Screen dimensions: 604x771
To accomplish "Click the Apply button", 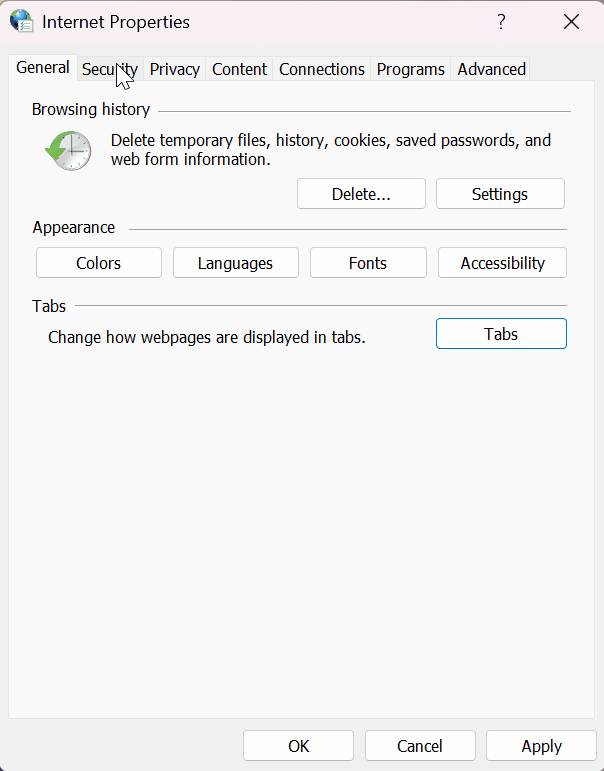I will coord(541,746).
